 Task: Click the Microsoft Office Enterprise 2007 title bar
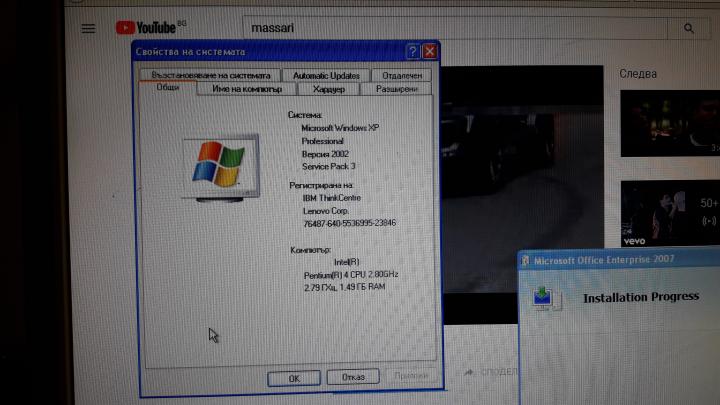pyautogui.click(x=619, y=260)
